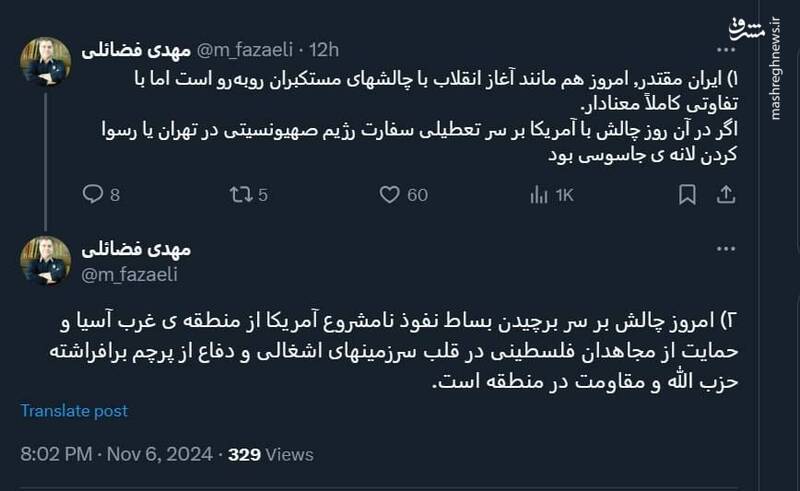Click the @m_fazaeli handle in the first tweet header
Image resolution: width=800 pixels, height=491 pixels.
pyautogui.click(x=241, y=49)
